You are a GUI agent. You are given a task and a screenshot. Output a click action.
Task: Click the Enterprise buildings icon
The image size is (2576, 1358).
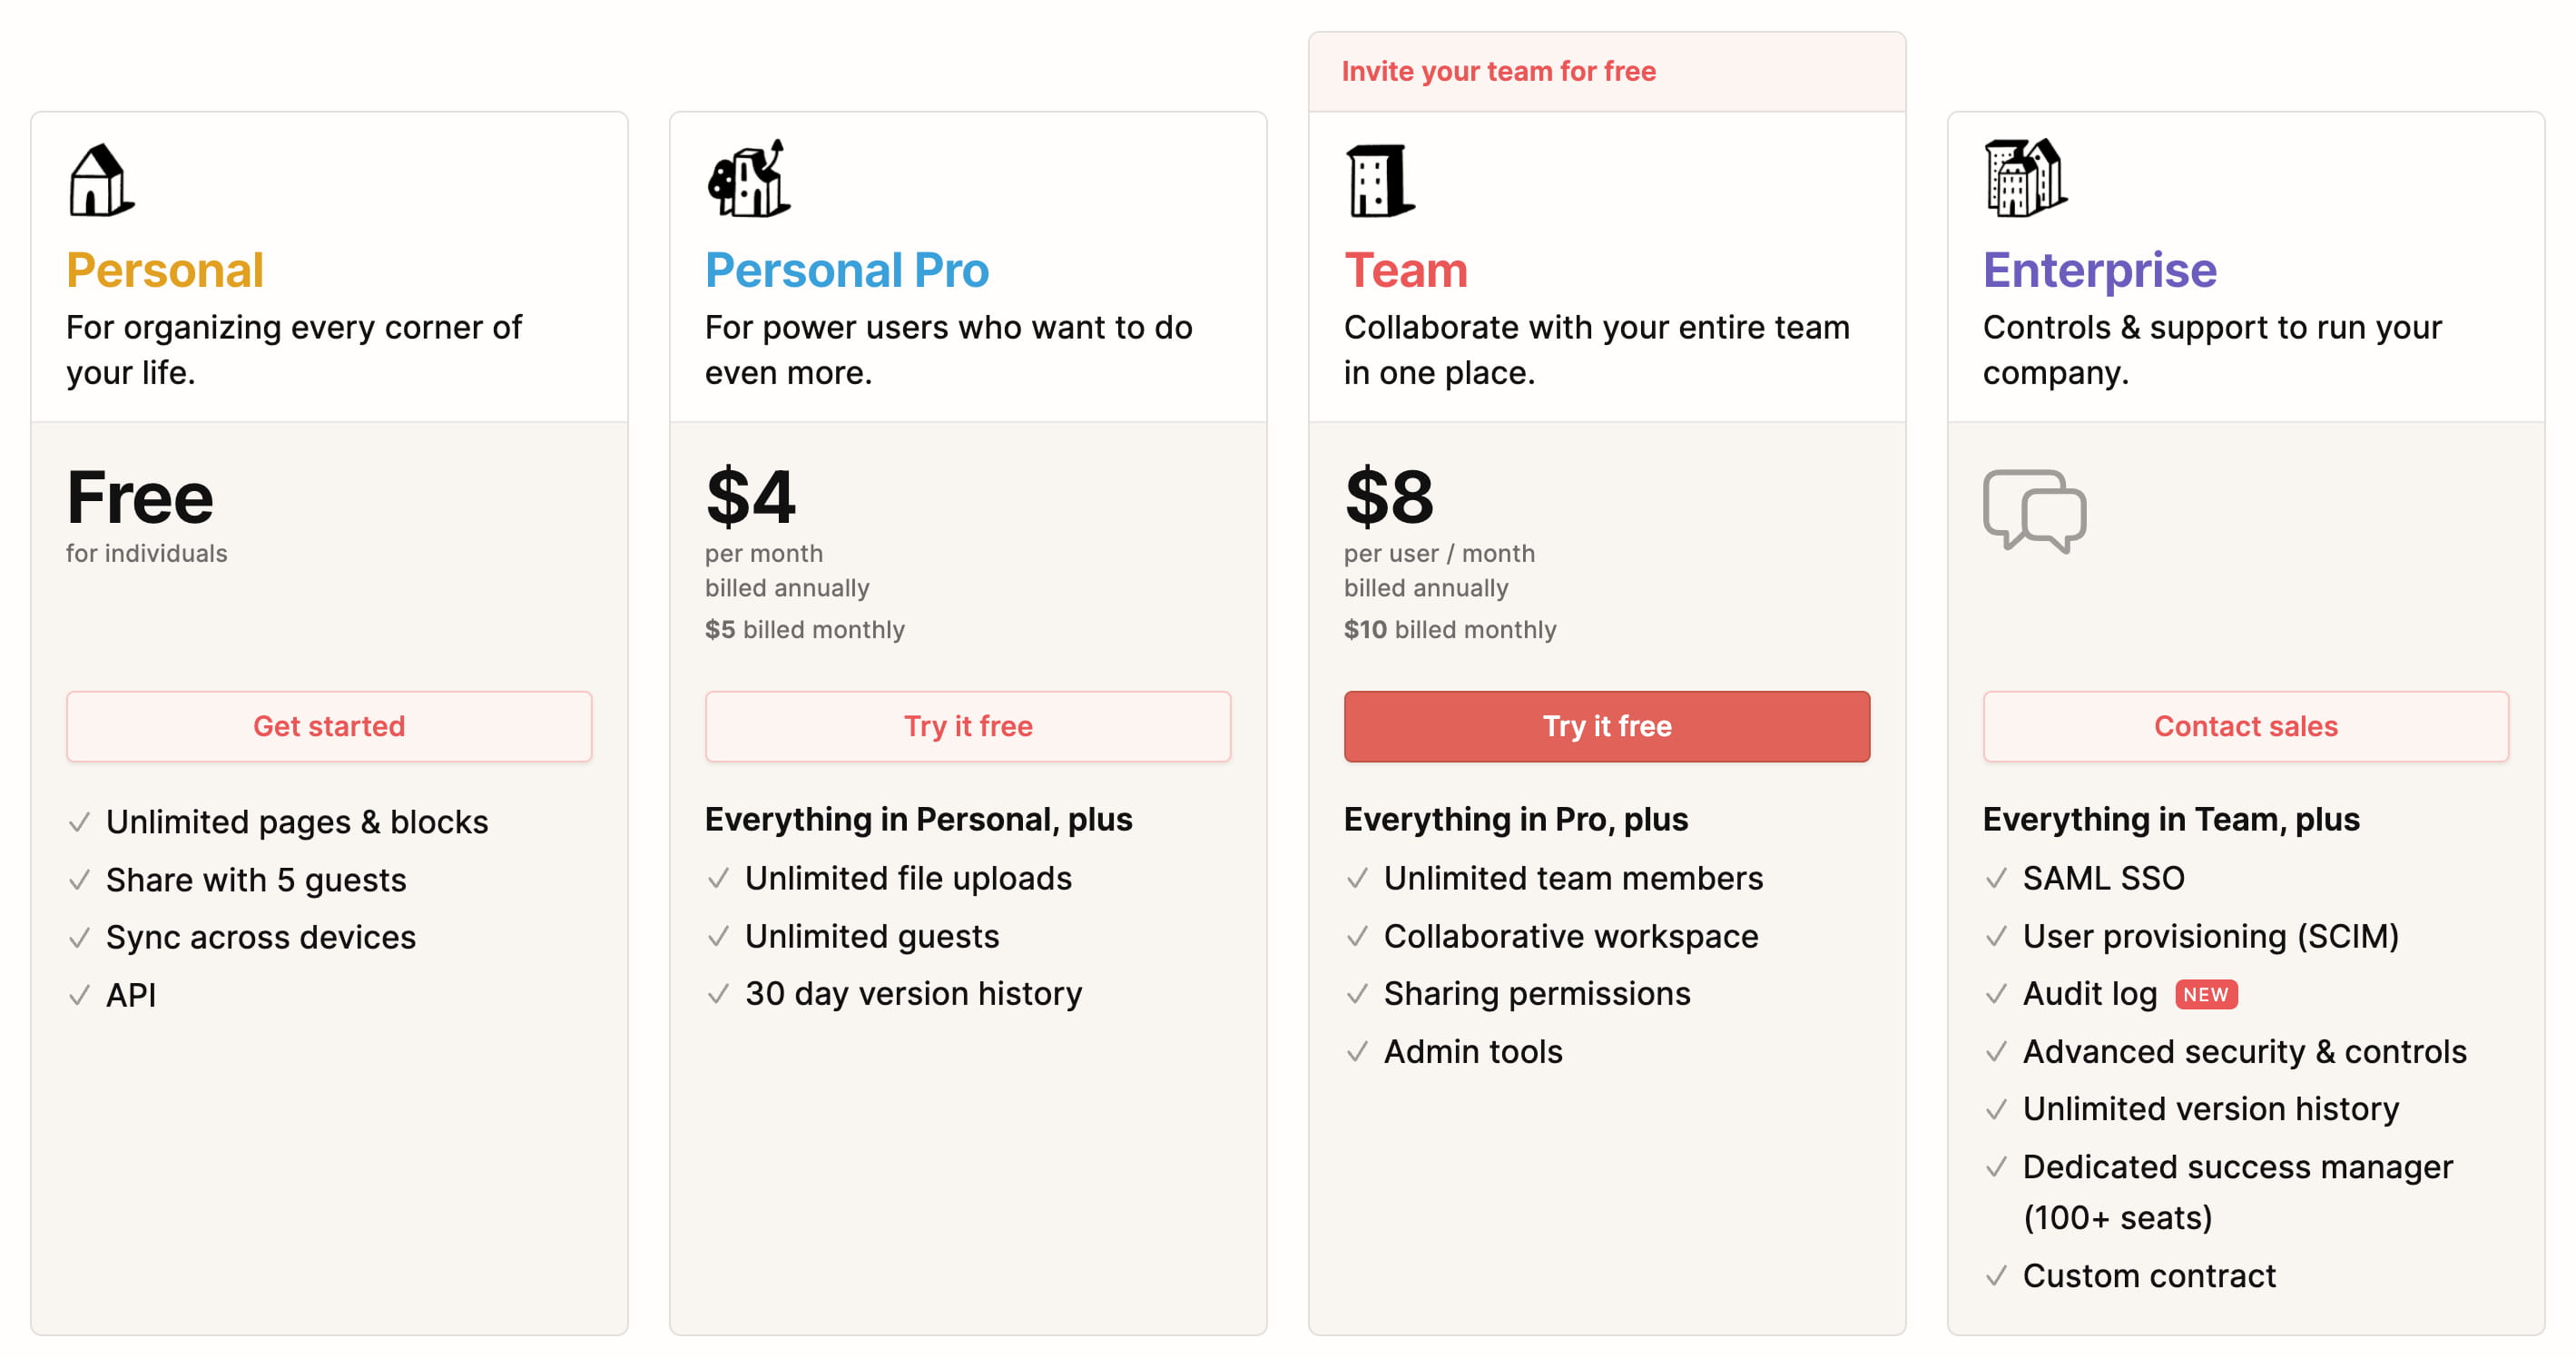click(x=2025, y=178)
